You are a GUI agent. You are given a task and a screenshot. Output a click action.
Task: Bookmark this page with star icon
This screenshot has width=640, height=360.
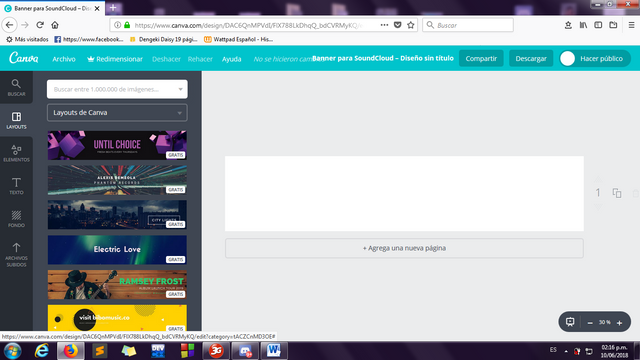[411, 25]
